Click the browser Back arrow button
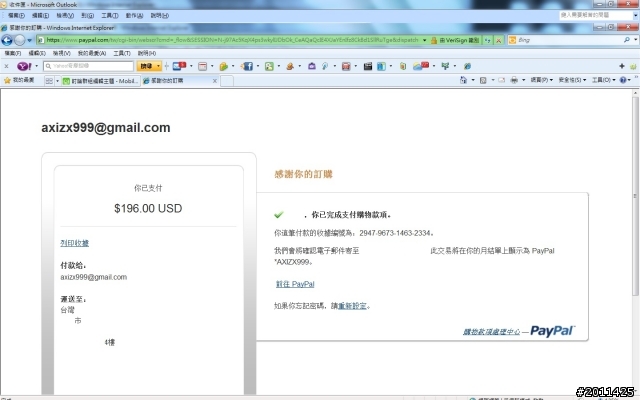The image size is (640, 400). click(7, 40)
